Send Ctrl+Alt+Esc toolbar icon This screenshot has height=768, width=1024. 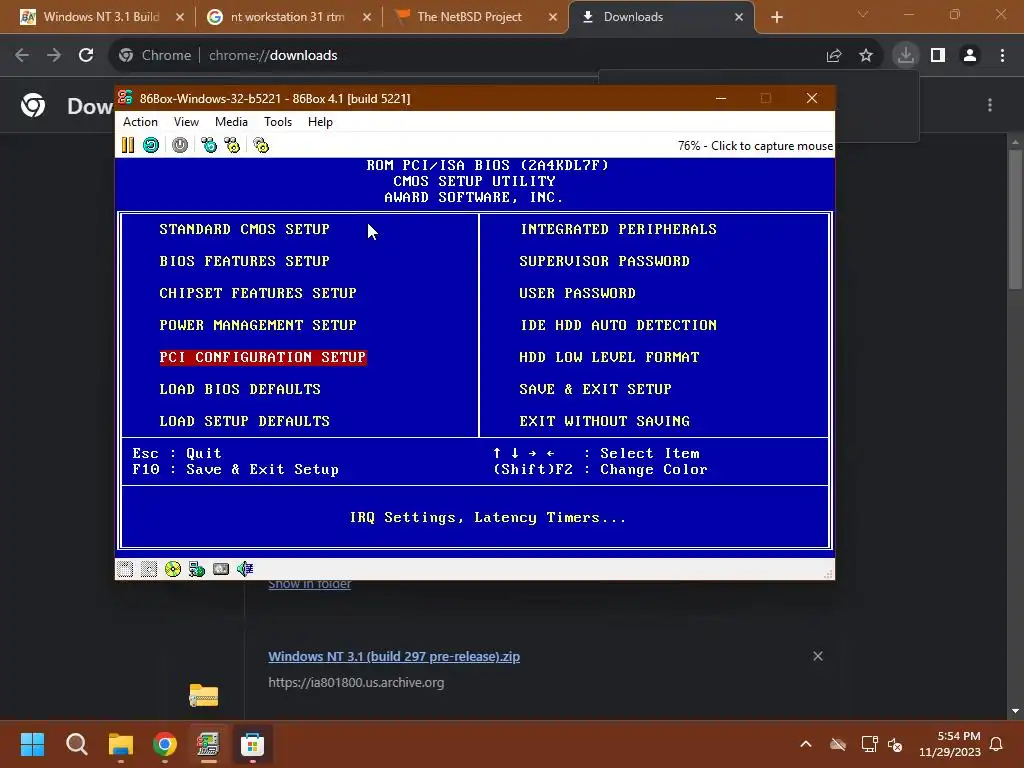pyautogui.click(x=232, y=145)
